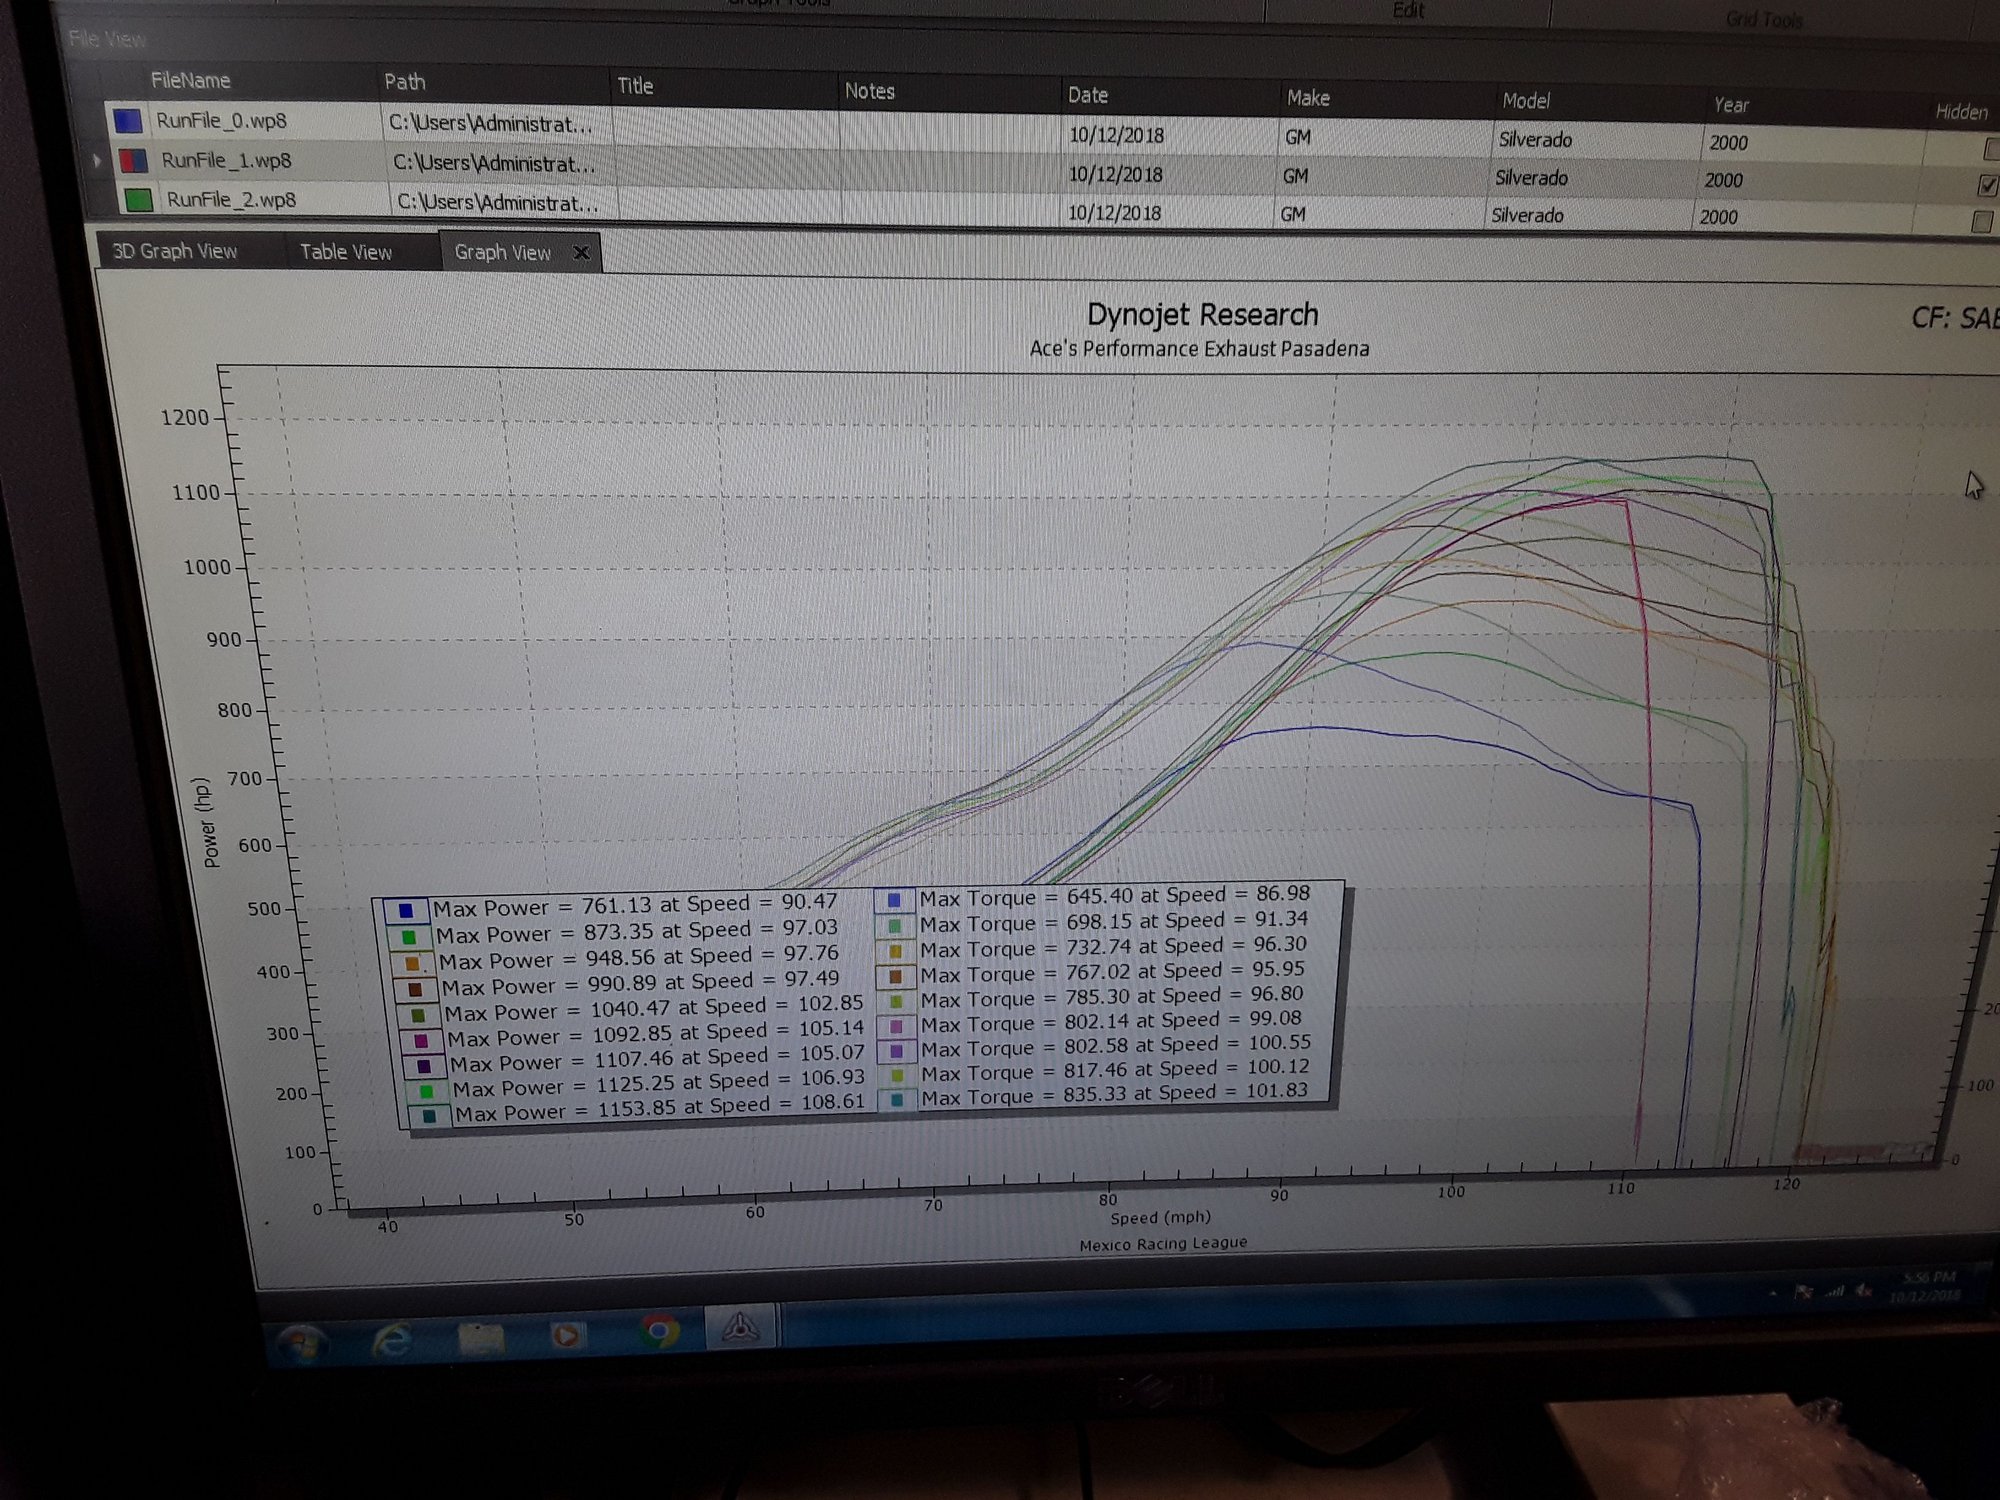This screenshot has height=1500, width=2000.
Task: Expand the RunFile_1.wp8 row arrow
Action: click(x=97, y=160)
